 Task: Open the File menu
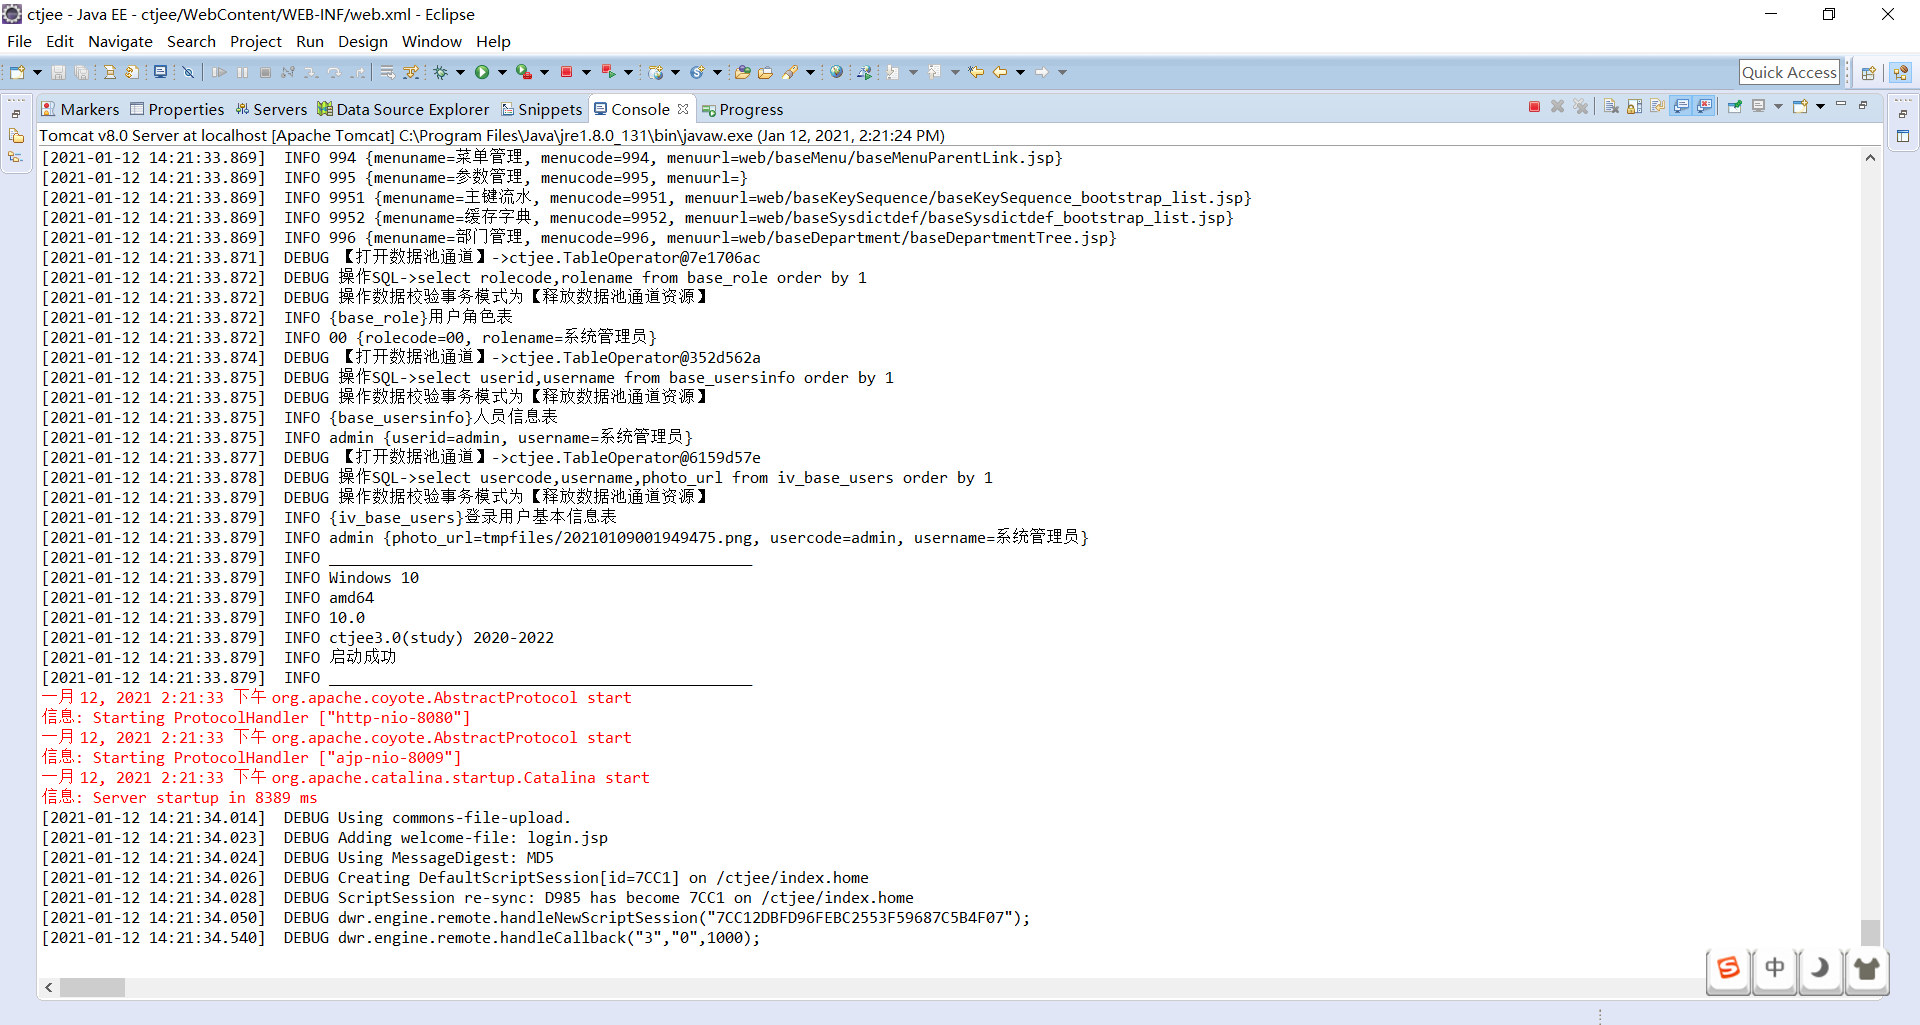(19, 41)
